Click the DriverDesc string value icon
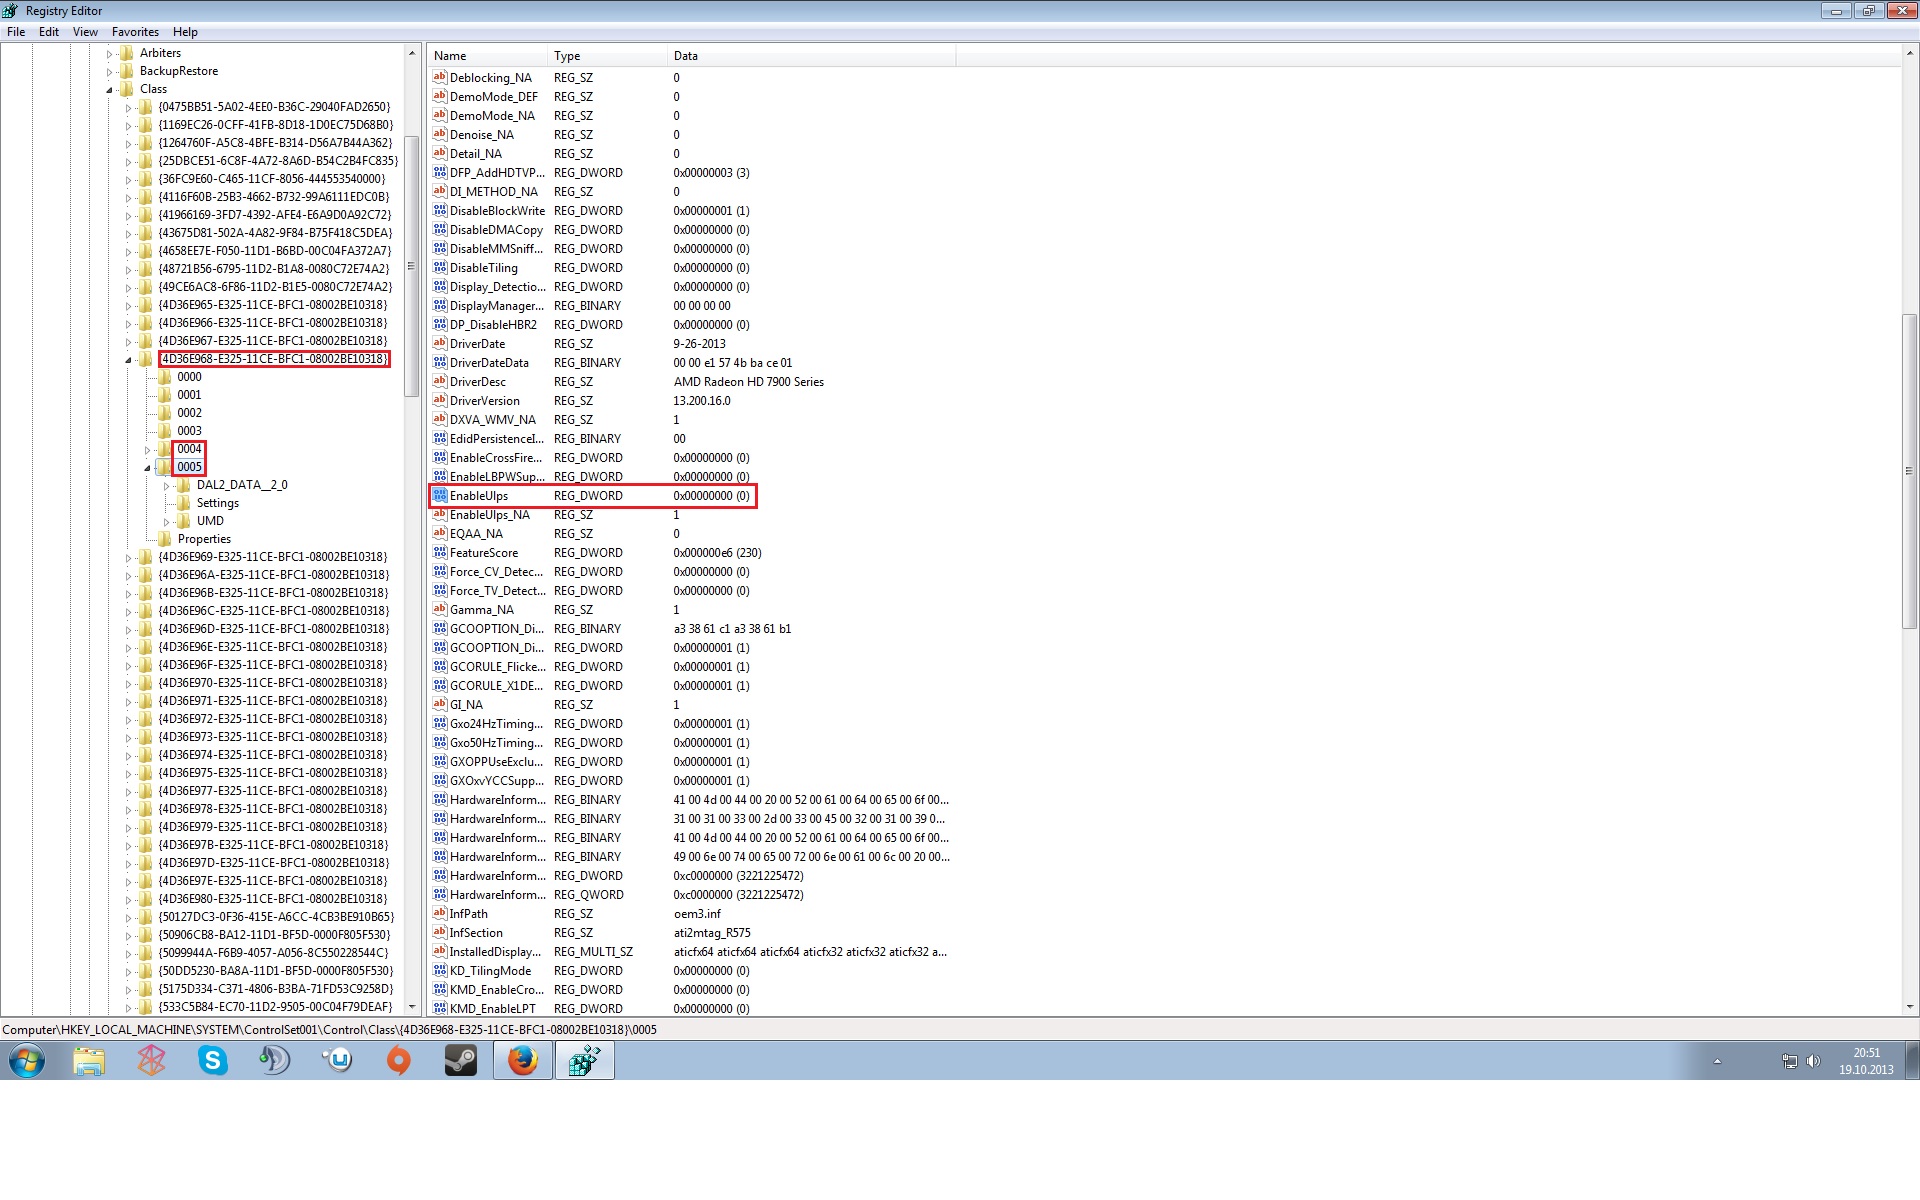 coord(439,382)
